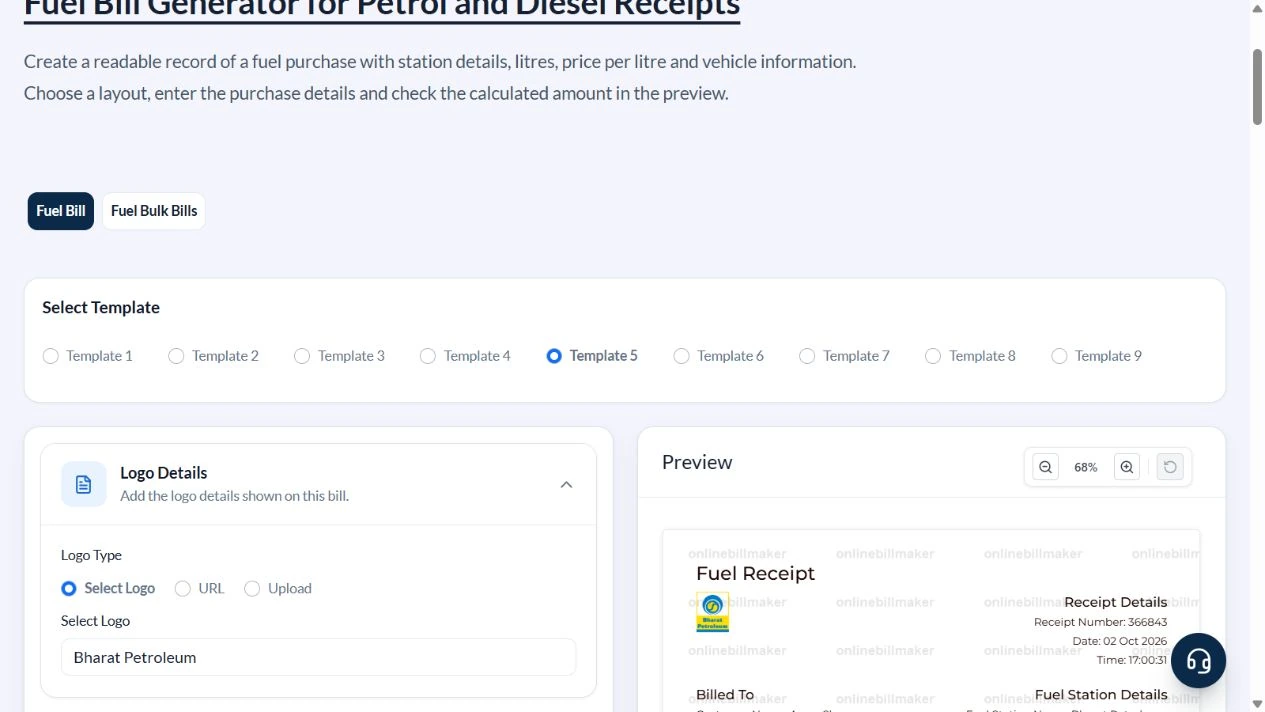Viewport: 1265px width, 712px height.
Task: Click the scrollbar down arrow
Action: [1257, 703]
